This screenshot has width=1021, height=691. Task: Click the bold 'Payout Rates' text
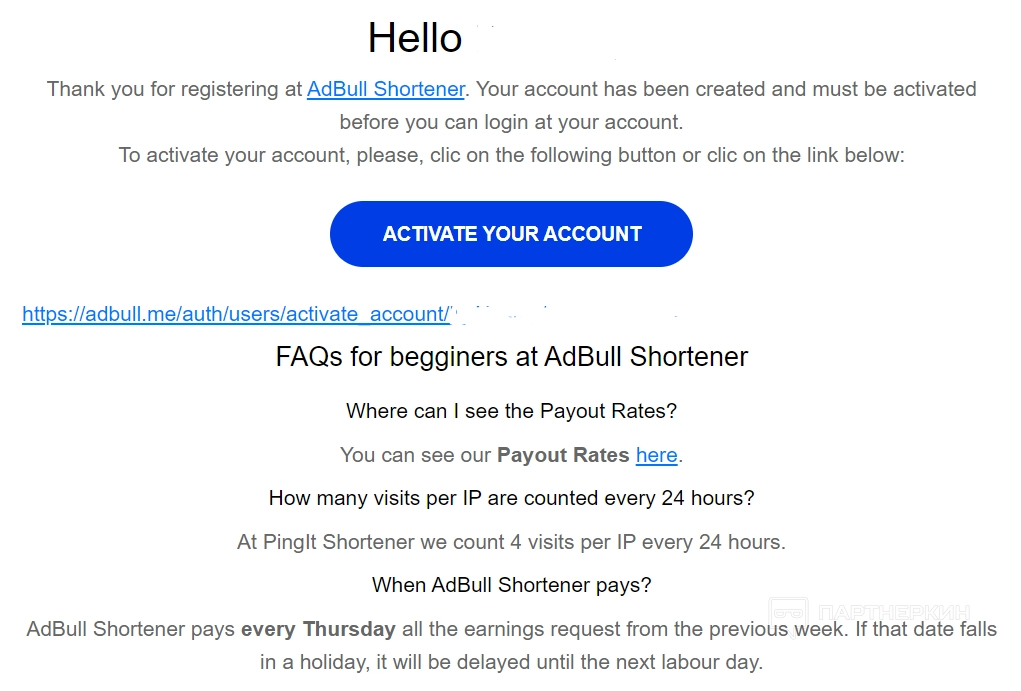563,455
